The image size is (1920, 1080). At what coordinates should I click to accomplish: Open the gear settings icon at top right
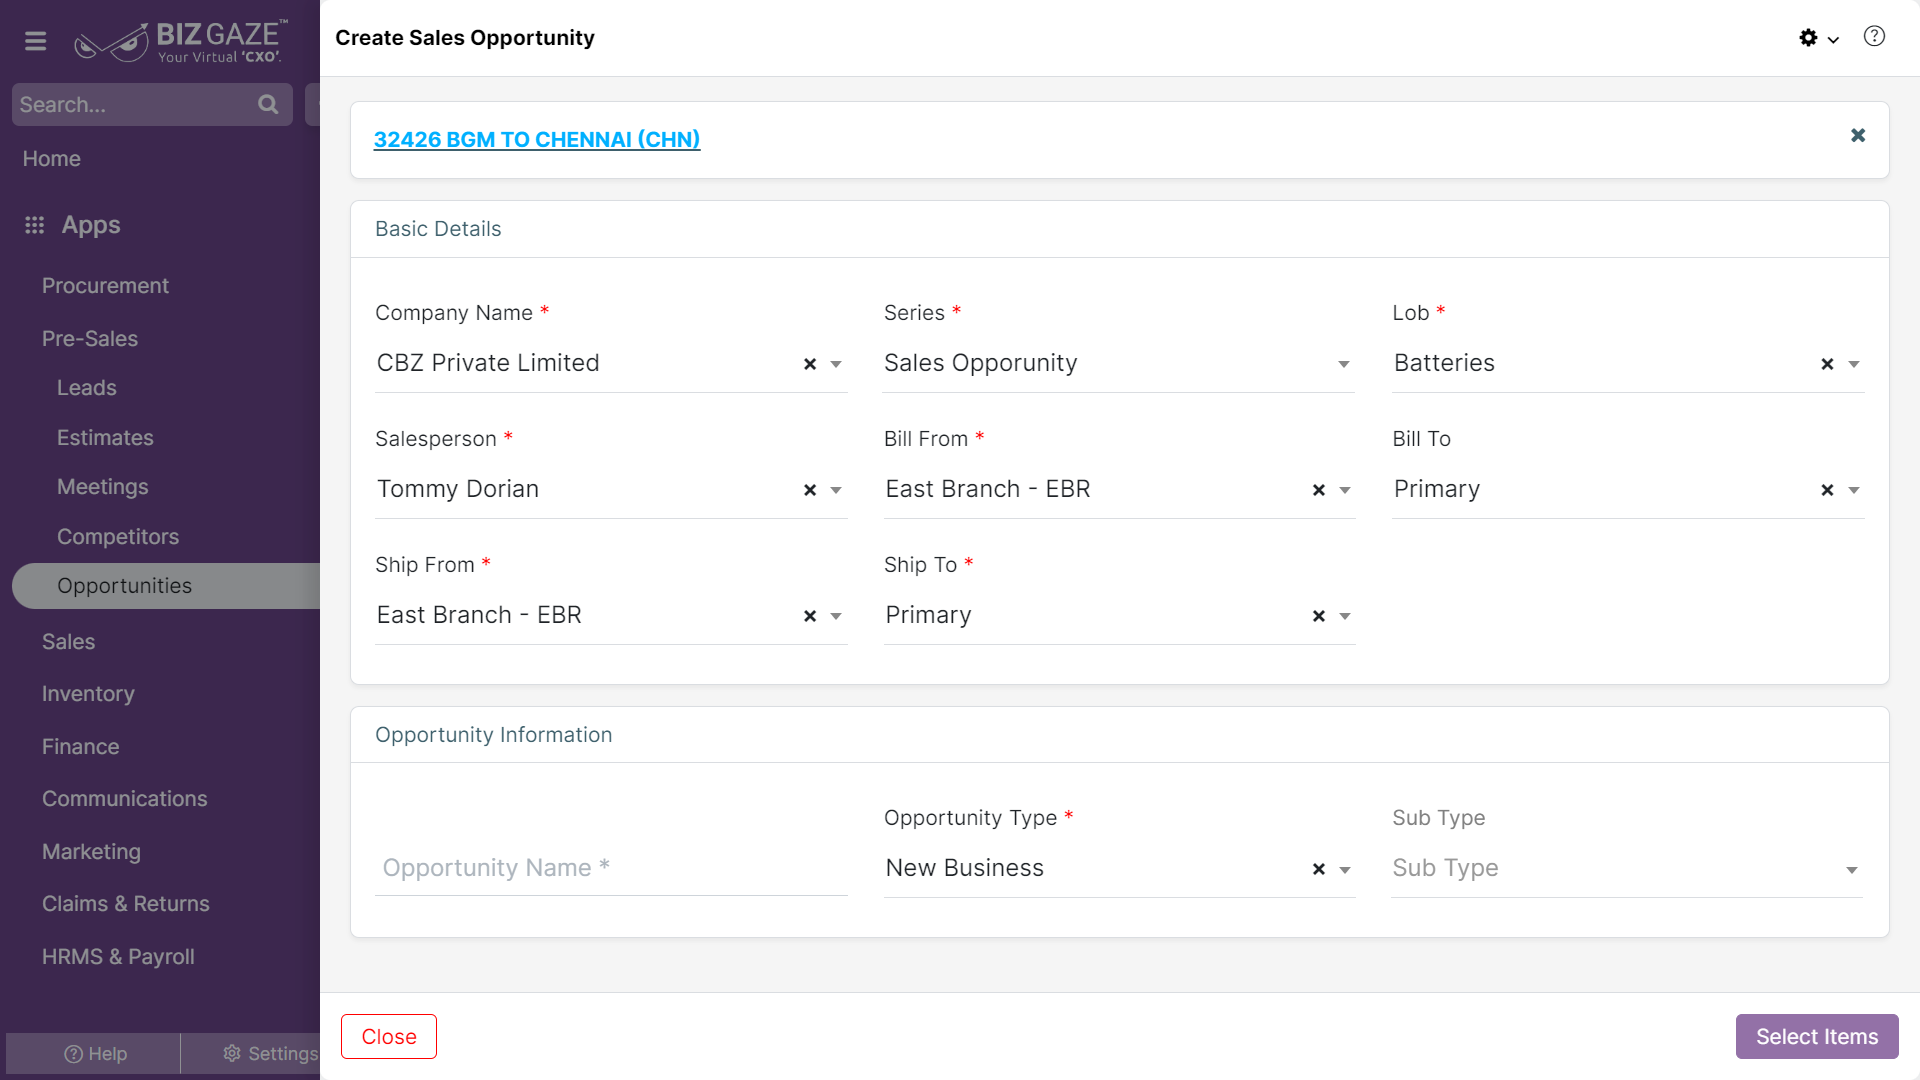click(1808, 38)
